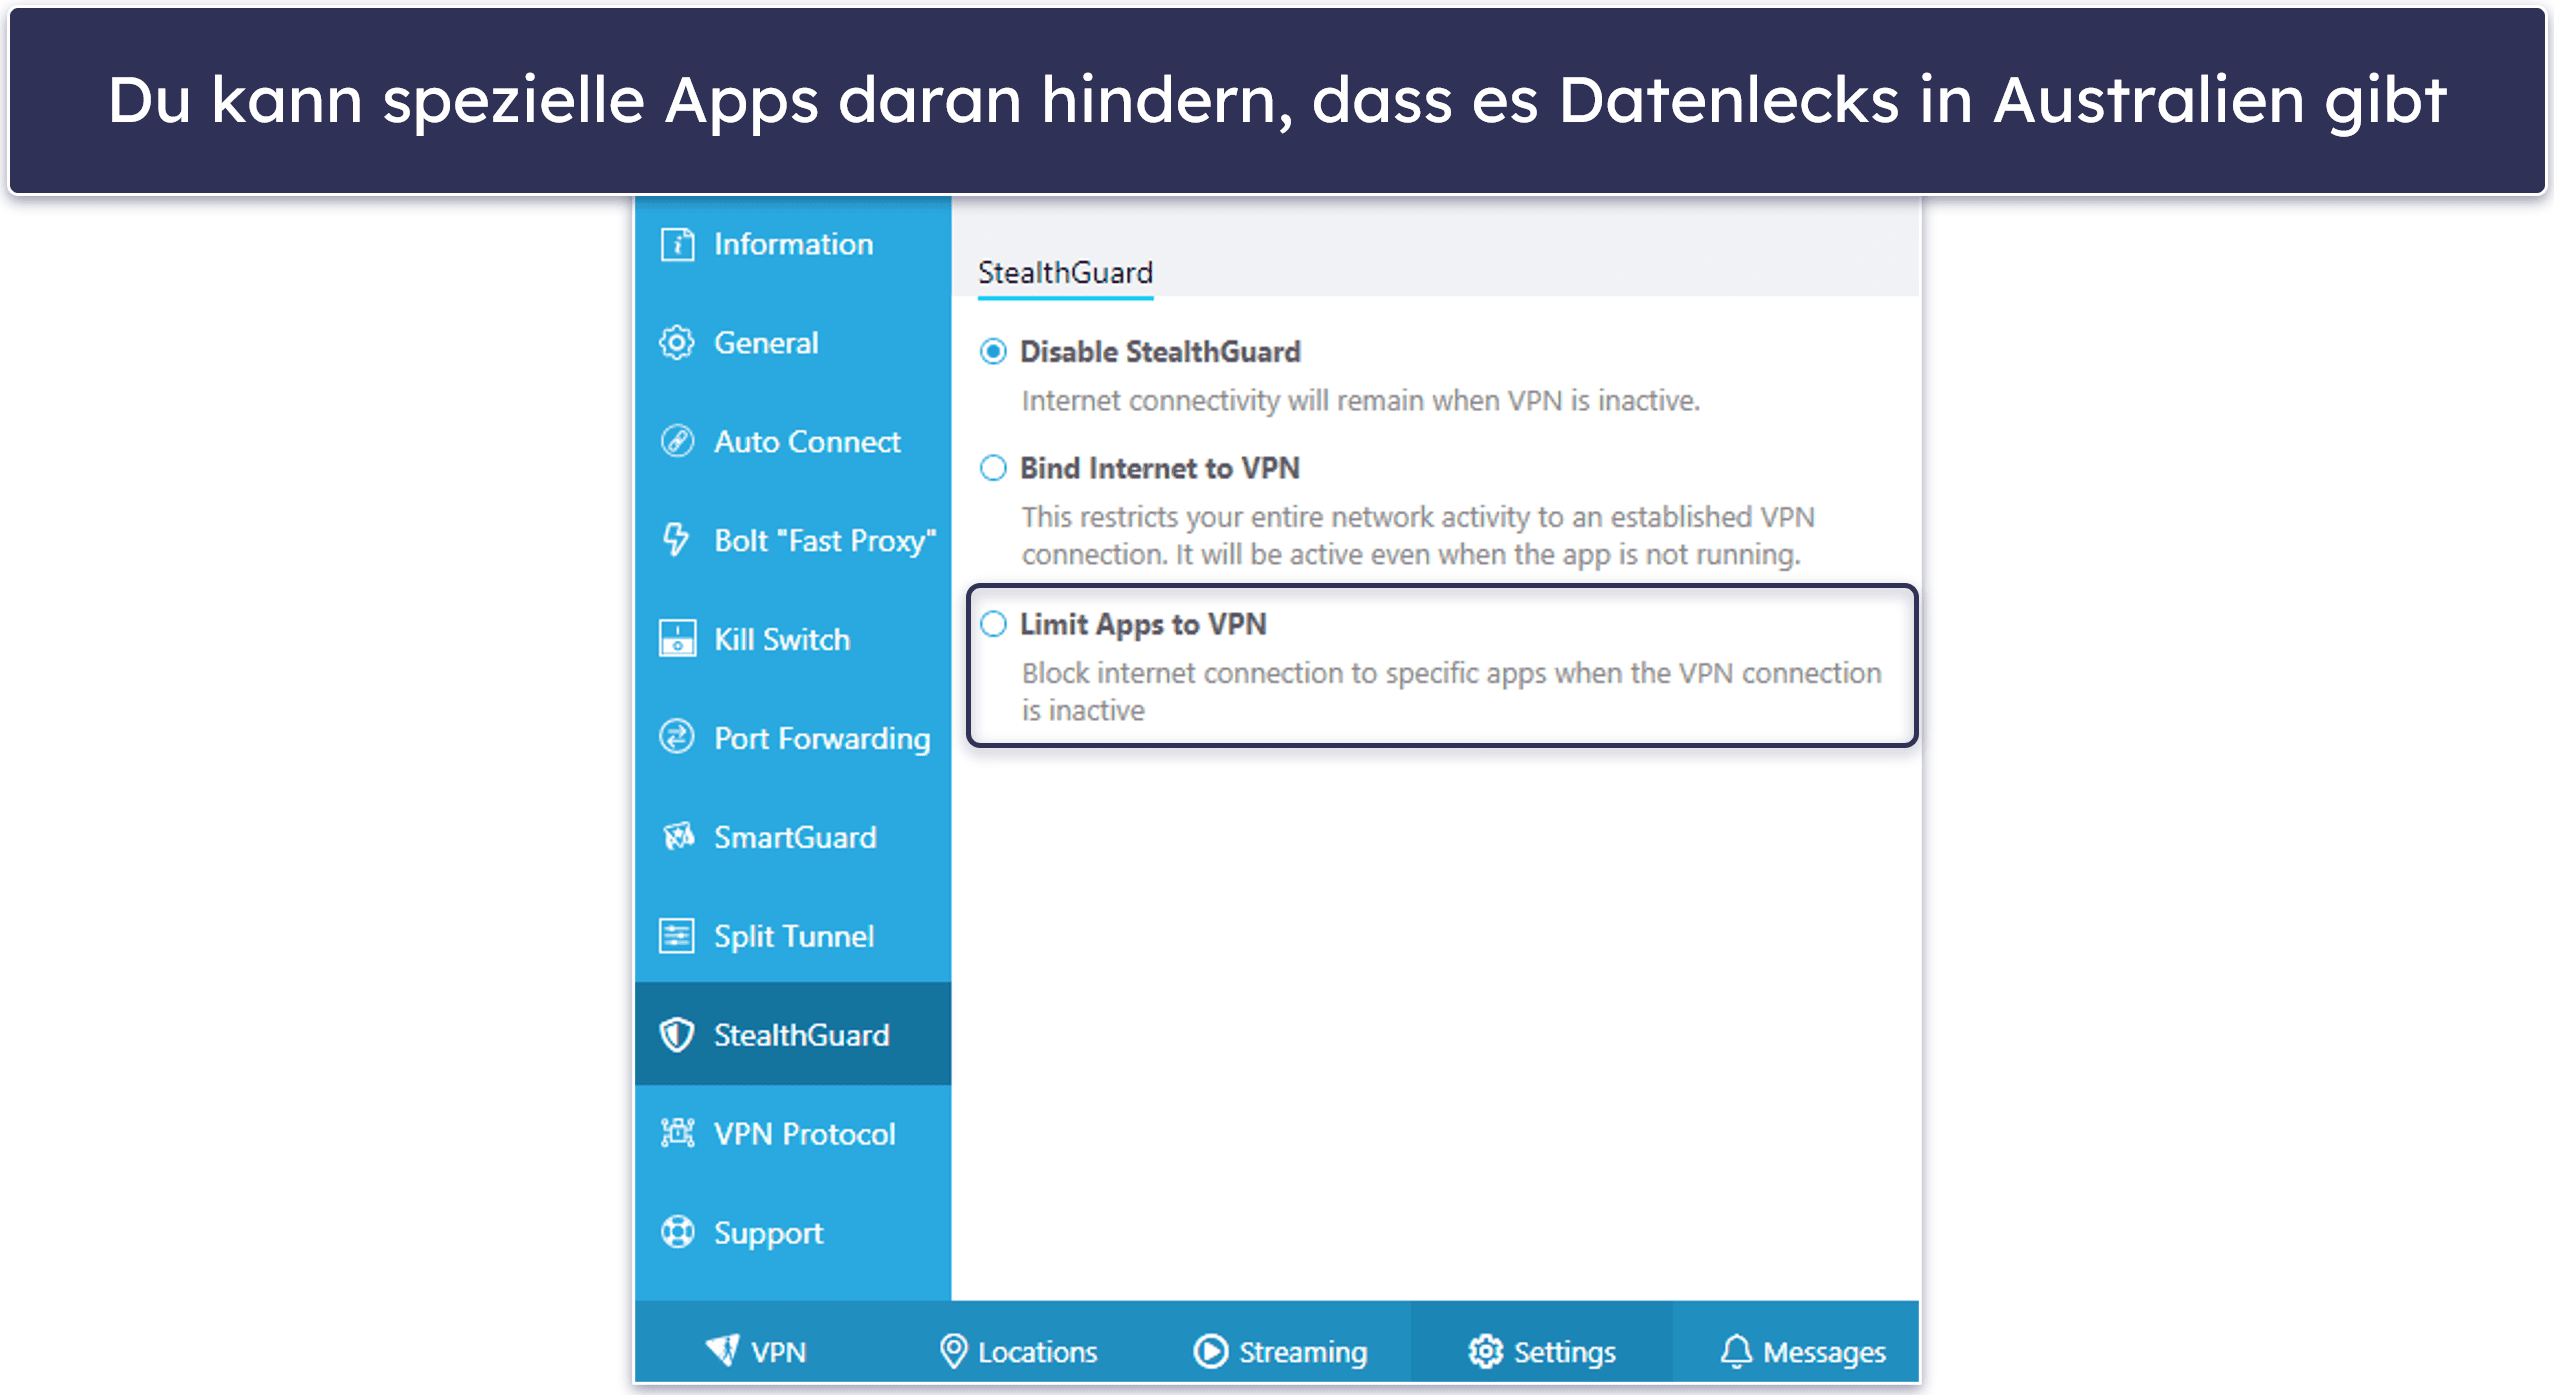
Task: Click the Disable StealthGuard label
Action: 1160,352
